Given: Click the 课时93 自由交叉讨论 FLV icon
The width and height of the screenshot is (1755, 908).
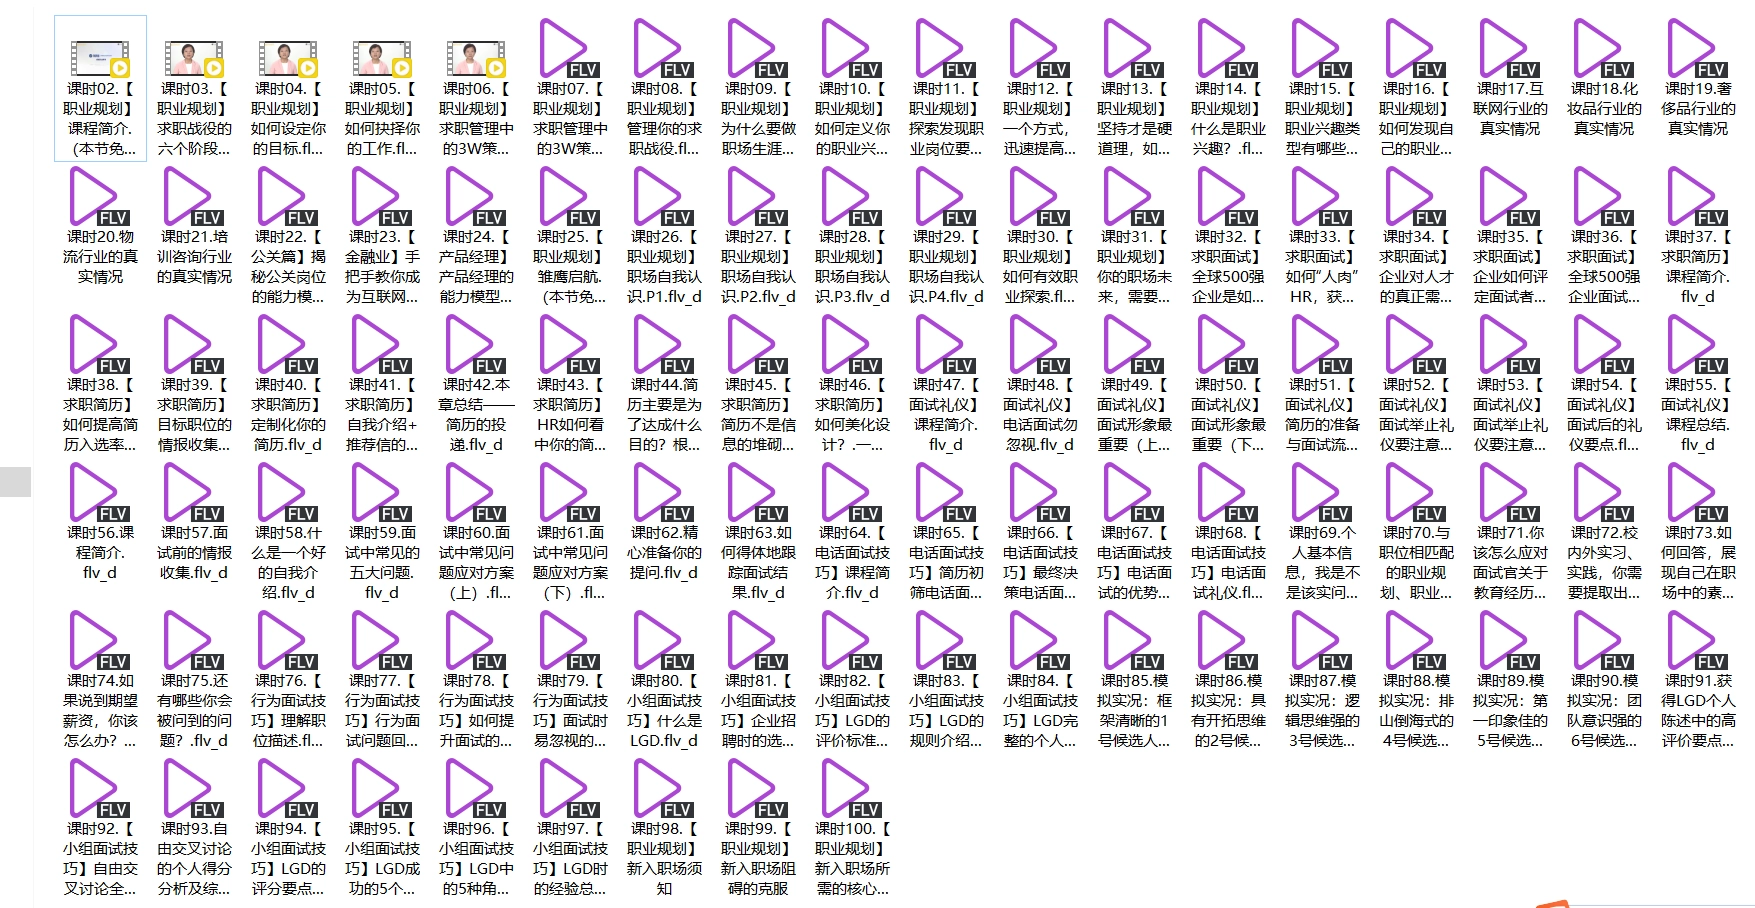Looking at the screenshot, I should point(192,789).
